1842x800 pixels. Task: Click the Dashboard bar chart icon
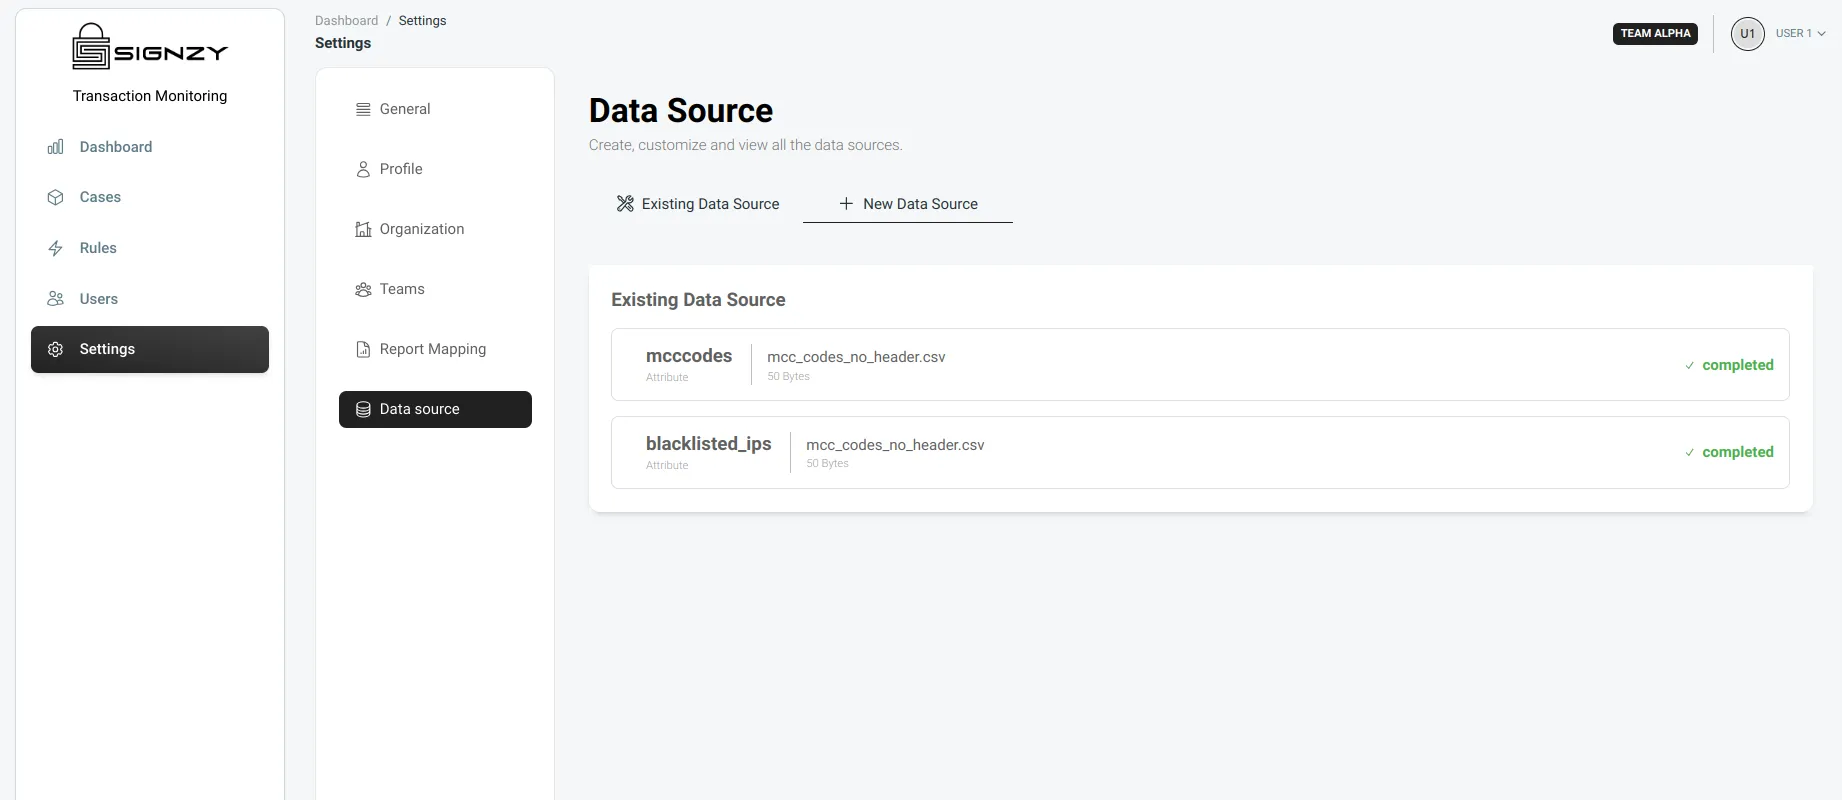coord(56,147)
